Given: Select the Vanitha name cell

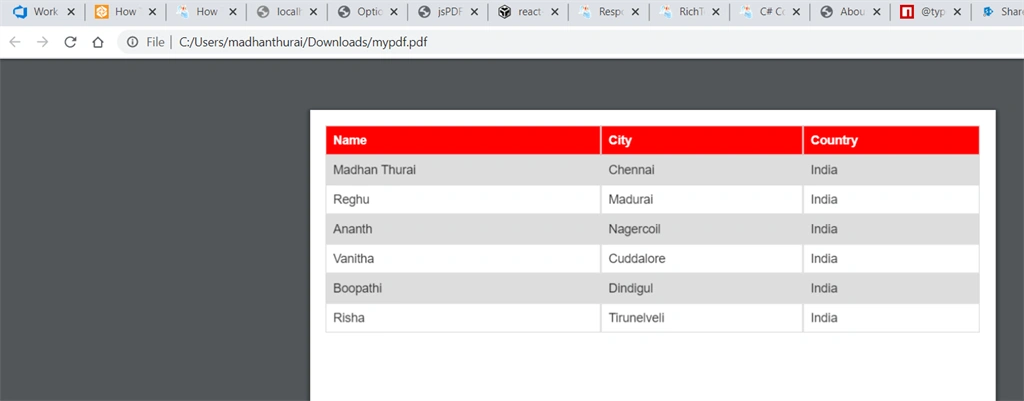Looking at the screenshot, I should (463, 259).
